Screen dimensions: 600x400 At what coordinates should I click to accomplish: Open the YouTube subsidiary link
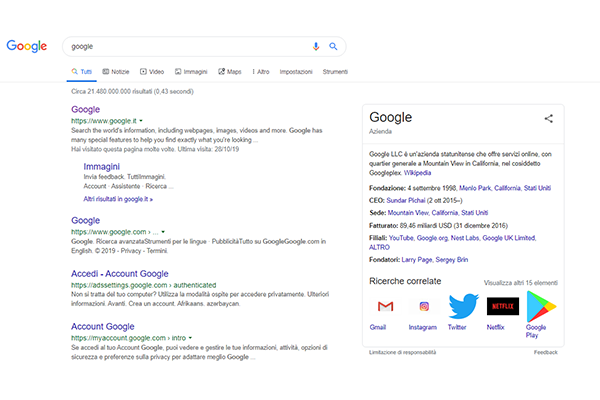click(x=401, y=238)
